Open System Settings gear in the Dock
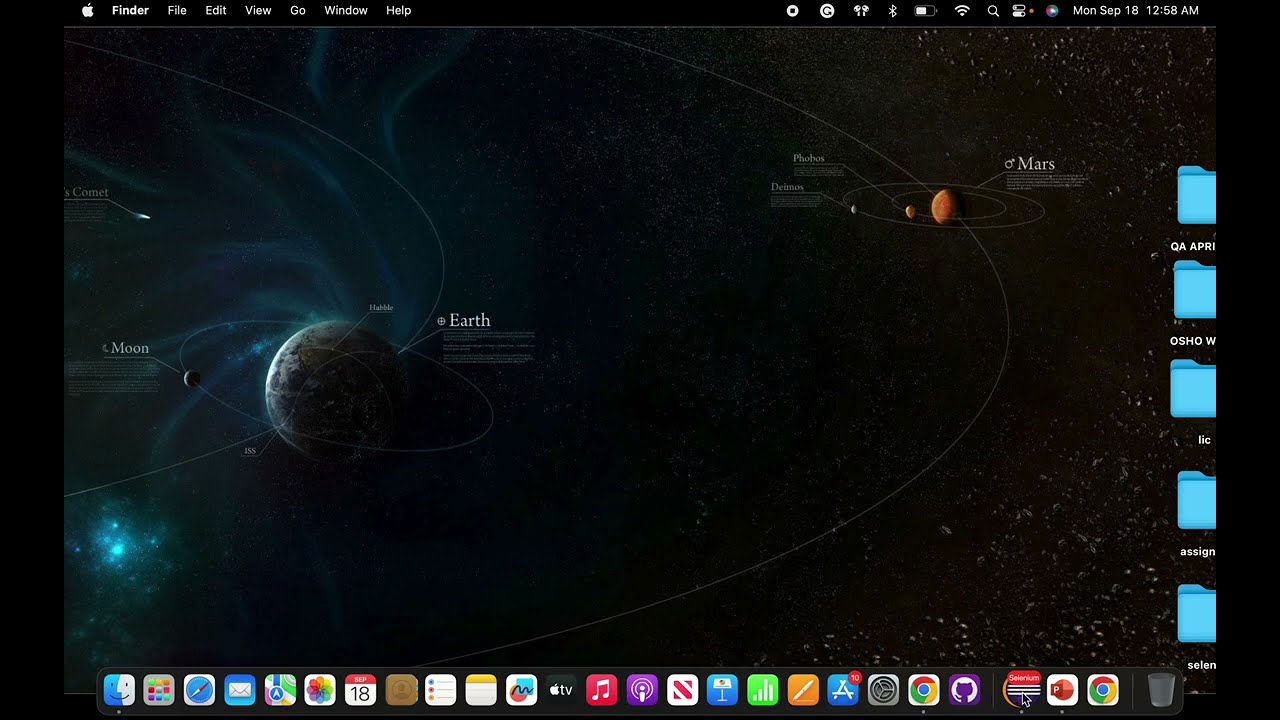1280x720 pixels. point(883,690)
